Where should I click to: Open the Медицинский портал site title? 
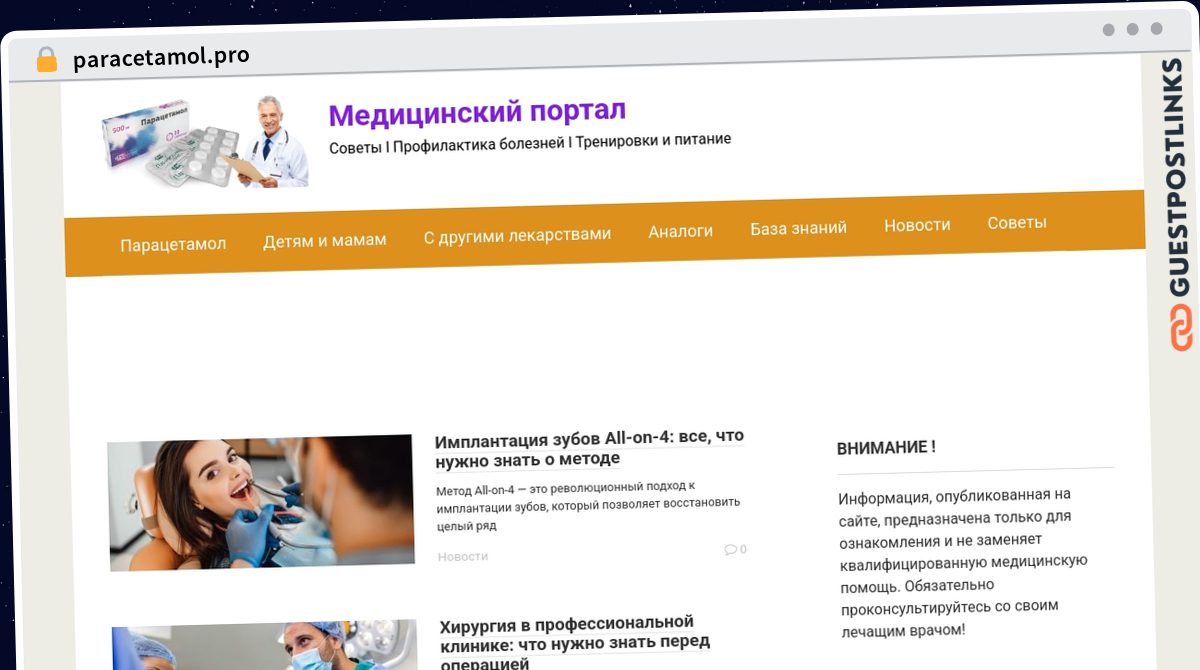pyautogui.click(x=477, y=113)
